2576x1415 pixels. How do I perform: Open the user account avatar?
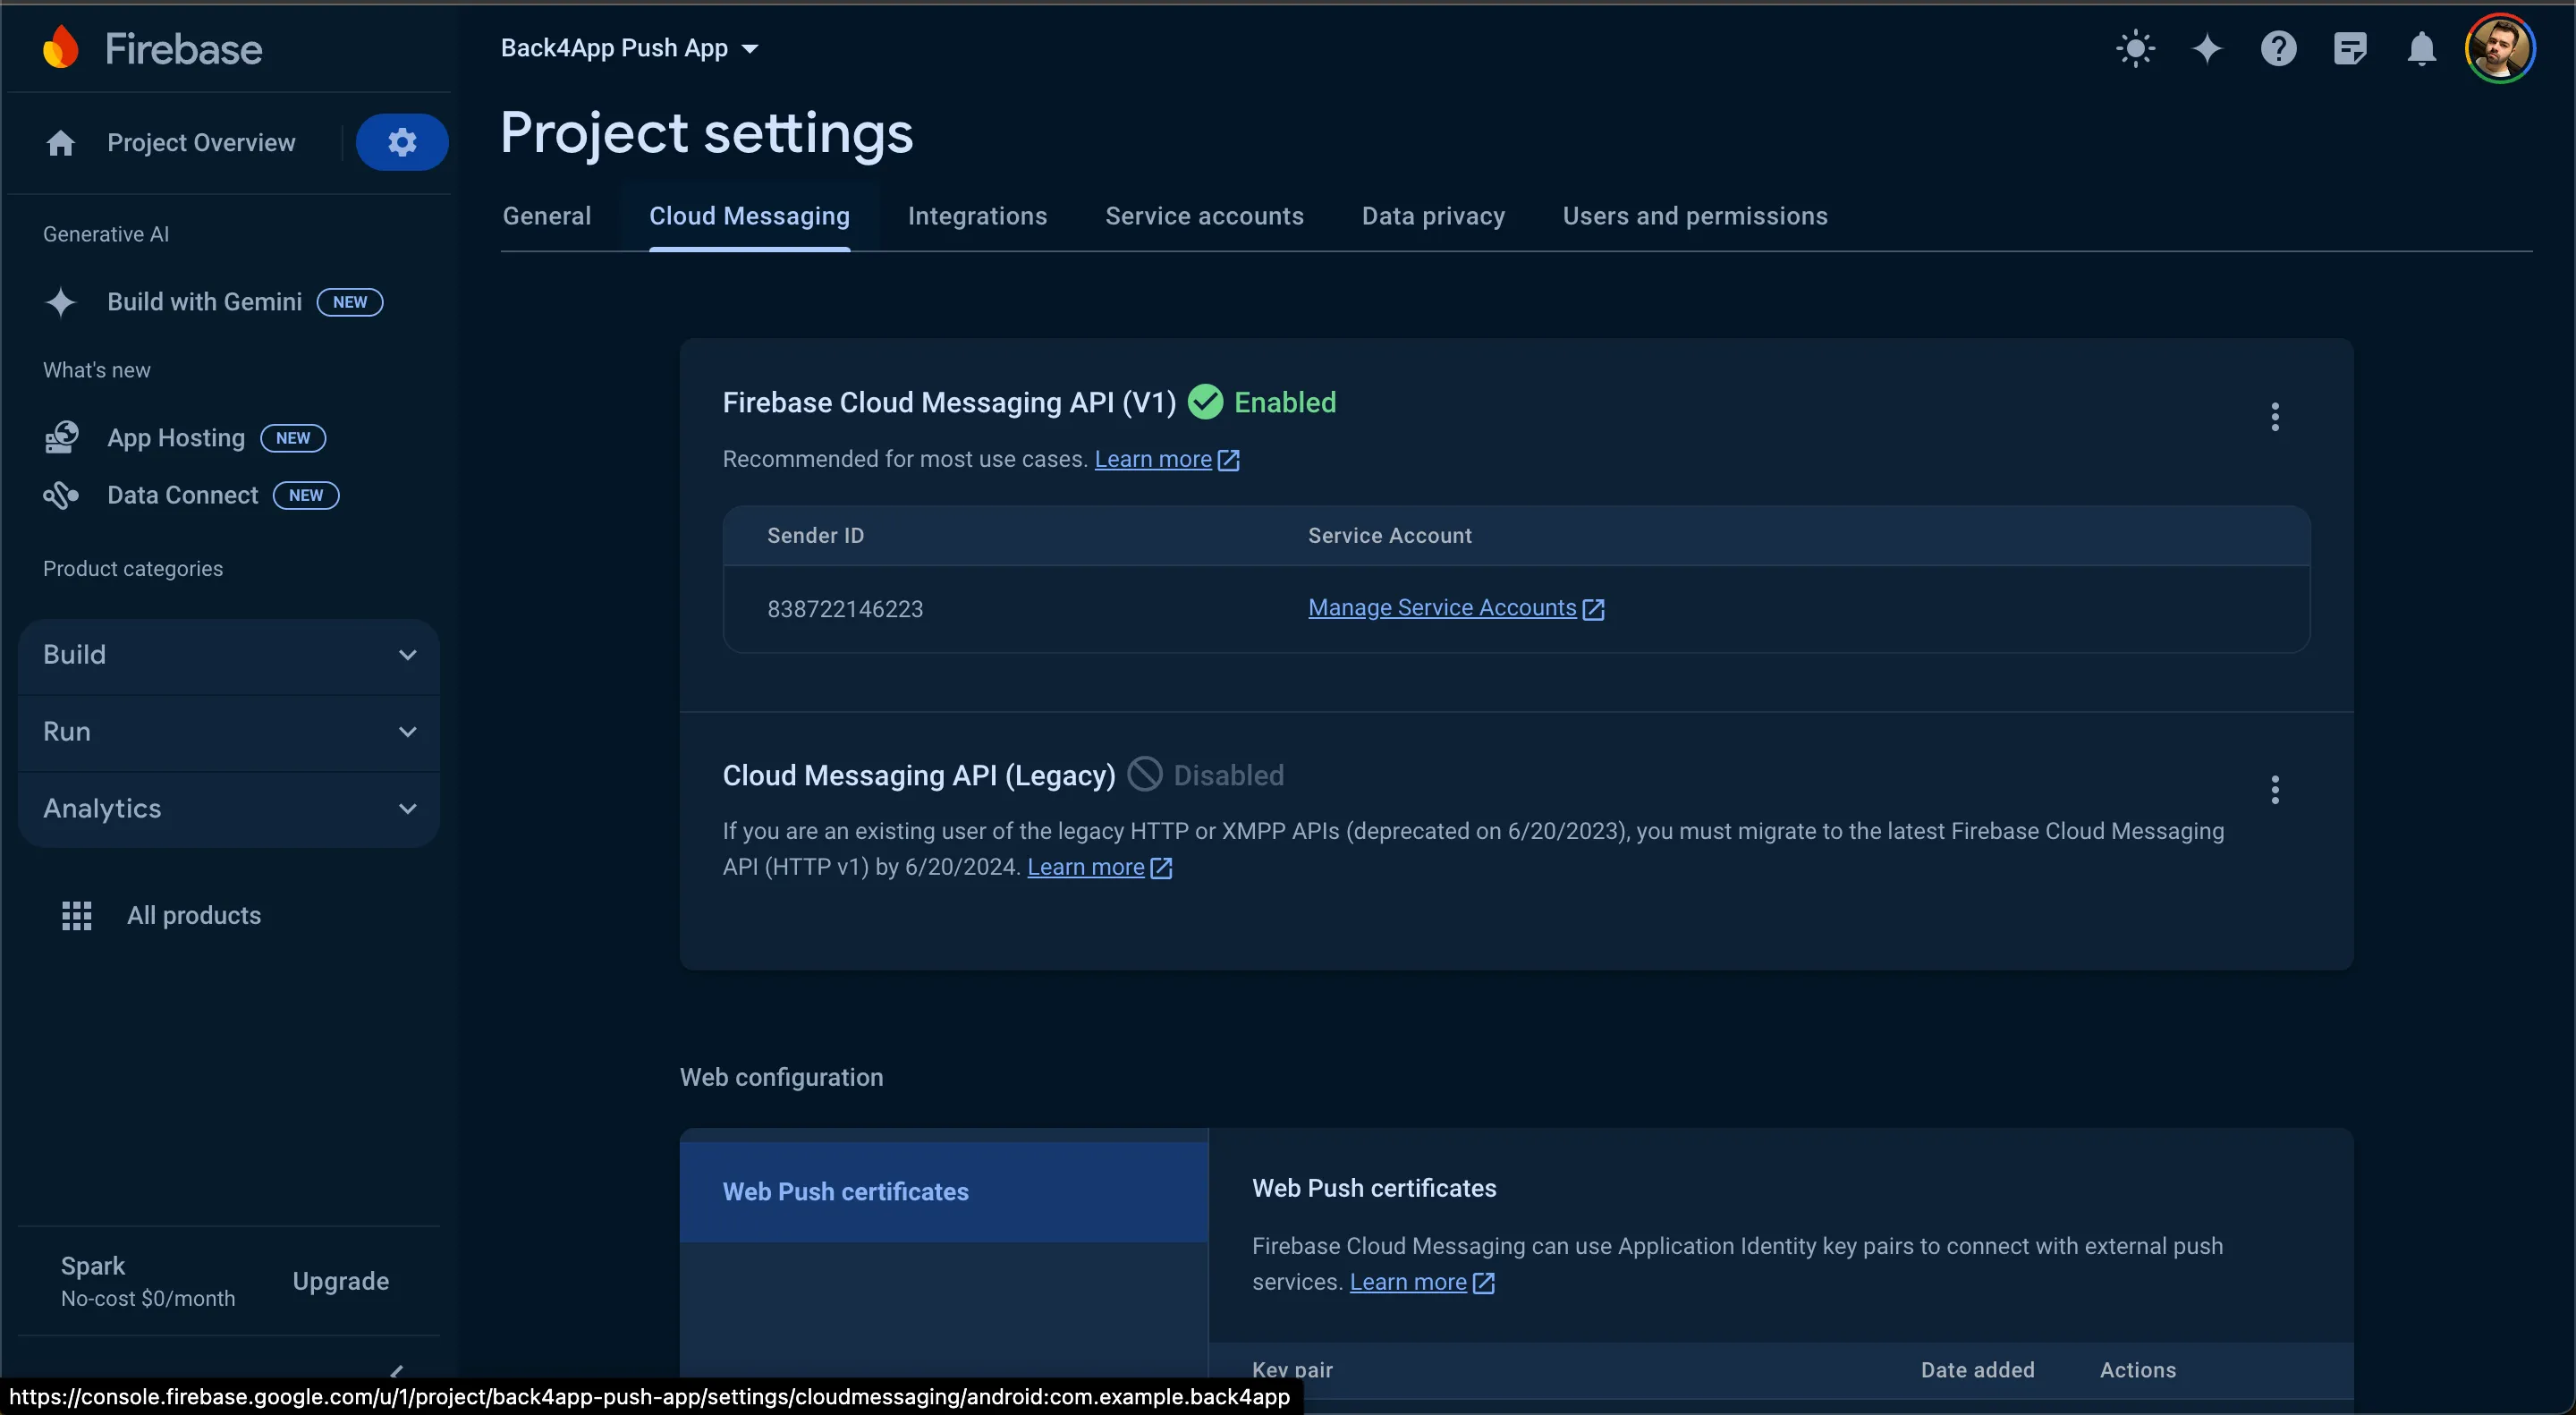[x=2499, y=48]
